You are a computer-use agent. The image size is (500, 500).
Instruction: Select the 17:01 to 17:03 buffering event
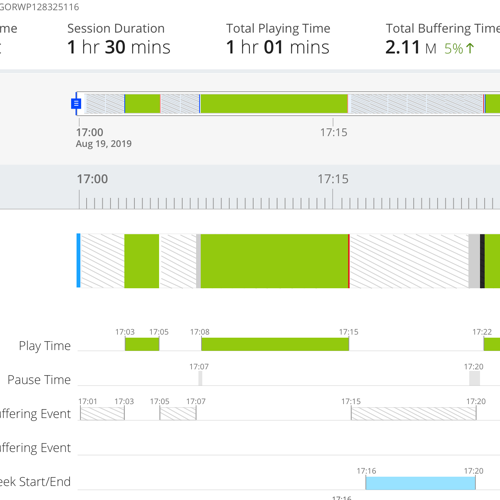102,413
